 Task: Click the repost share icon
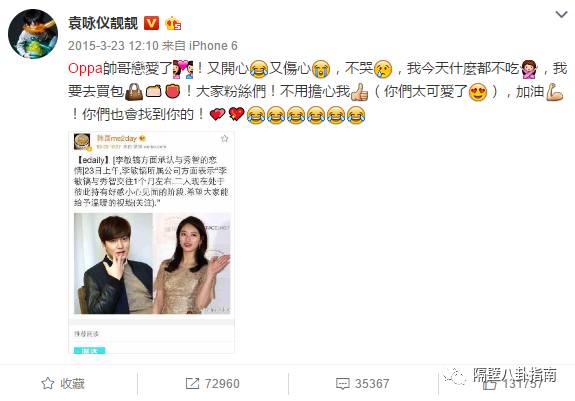(192, 383)
